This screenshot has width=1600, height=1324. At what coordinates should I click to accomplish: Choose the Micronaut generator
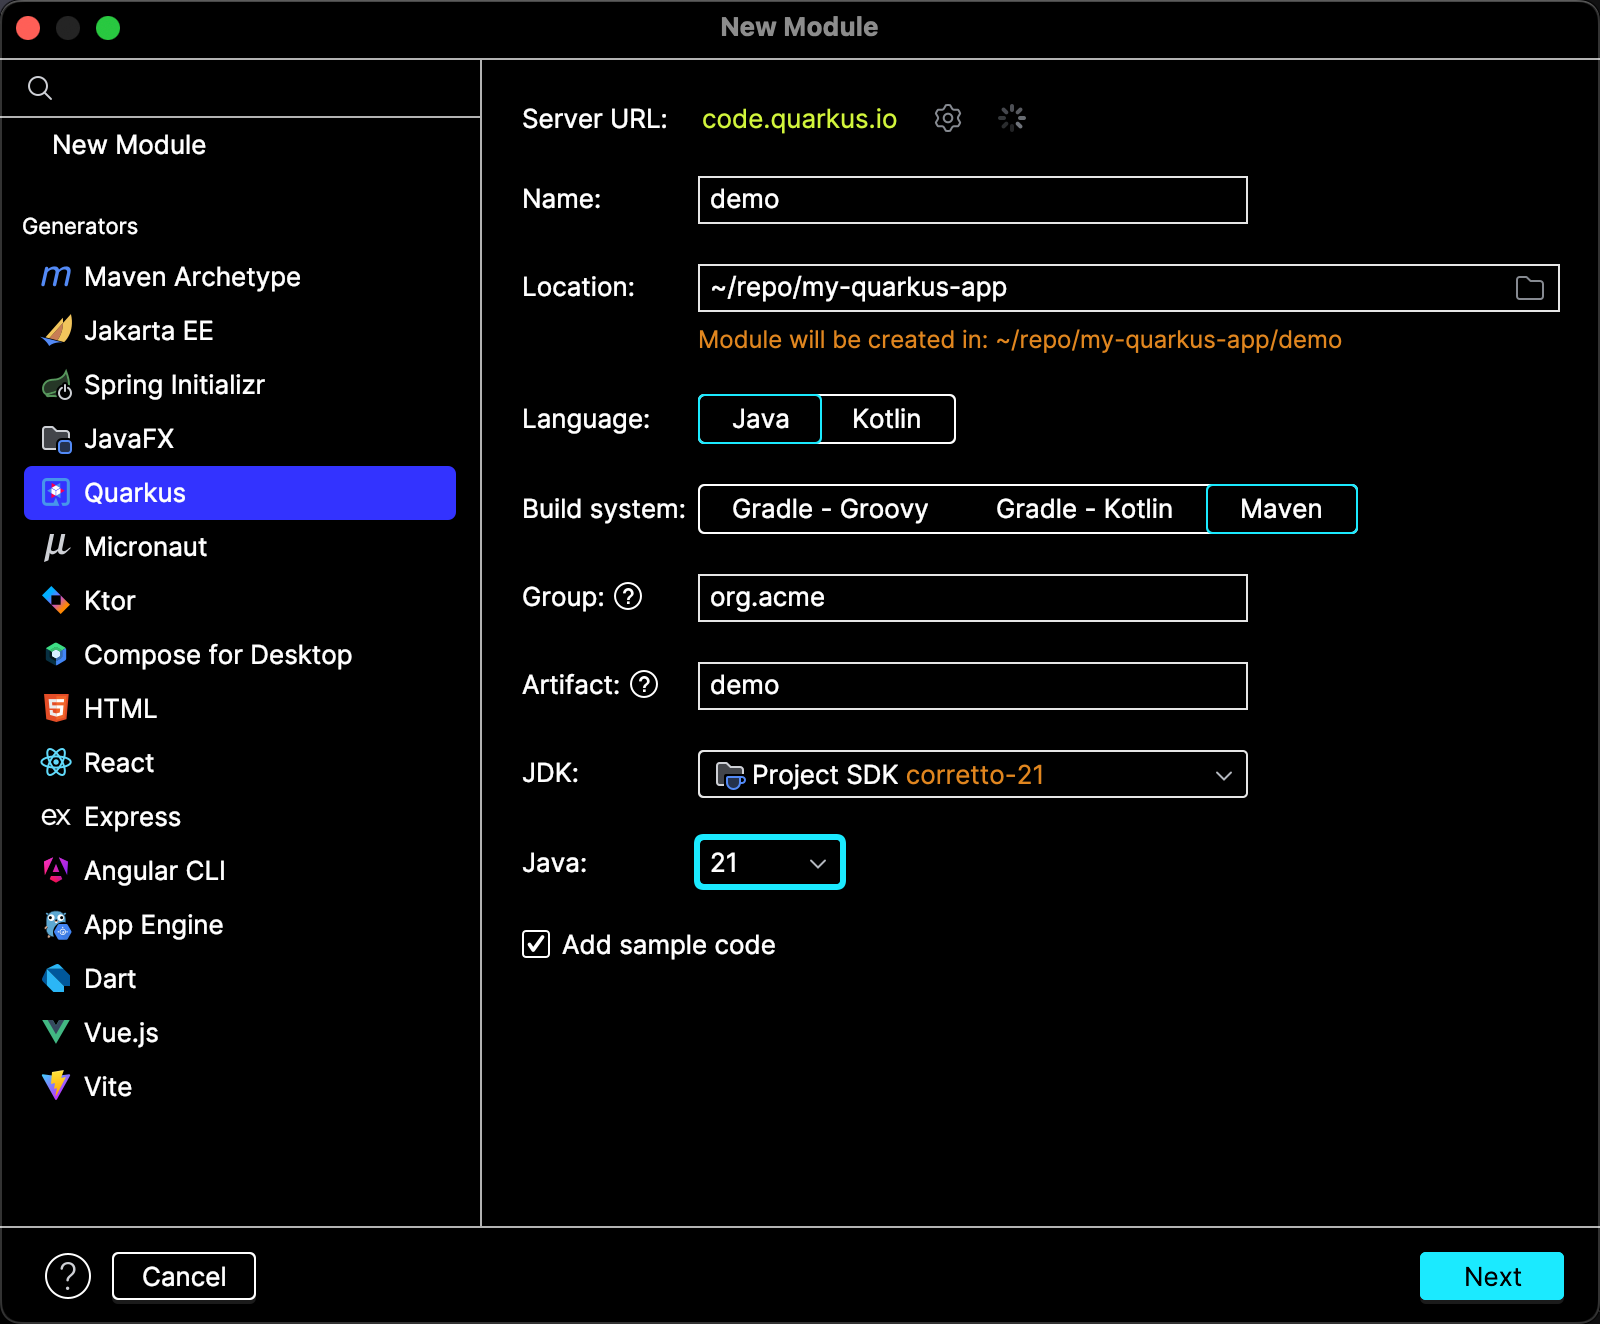pyautogui.click(x=145, y=547)
